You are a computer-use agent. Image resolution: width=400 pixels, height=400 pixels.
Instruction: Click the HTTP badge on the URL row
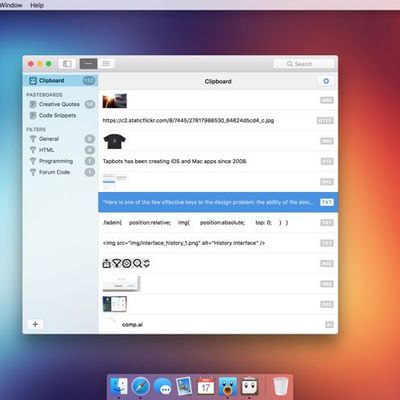click(325, 121)
